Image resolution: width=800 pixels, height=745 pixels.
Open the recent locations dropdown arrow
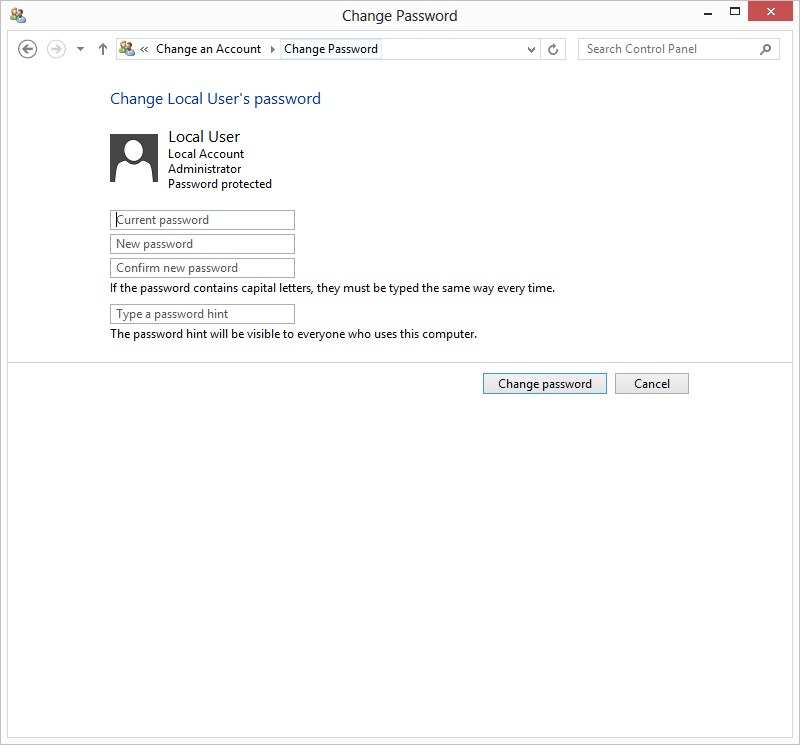point(80,49)
